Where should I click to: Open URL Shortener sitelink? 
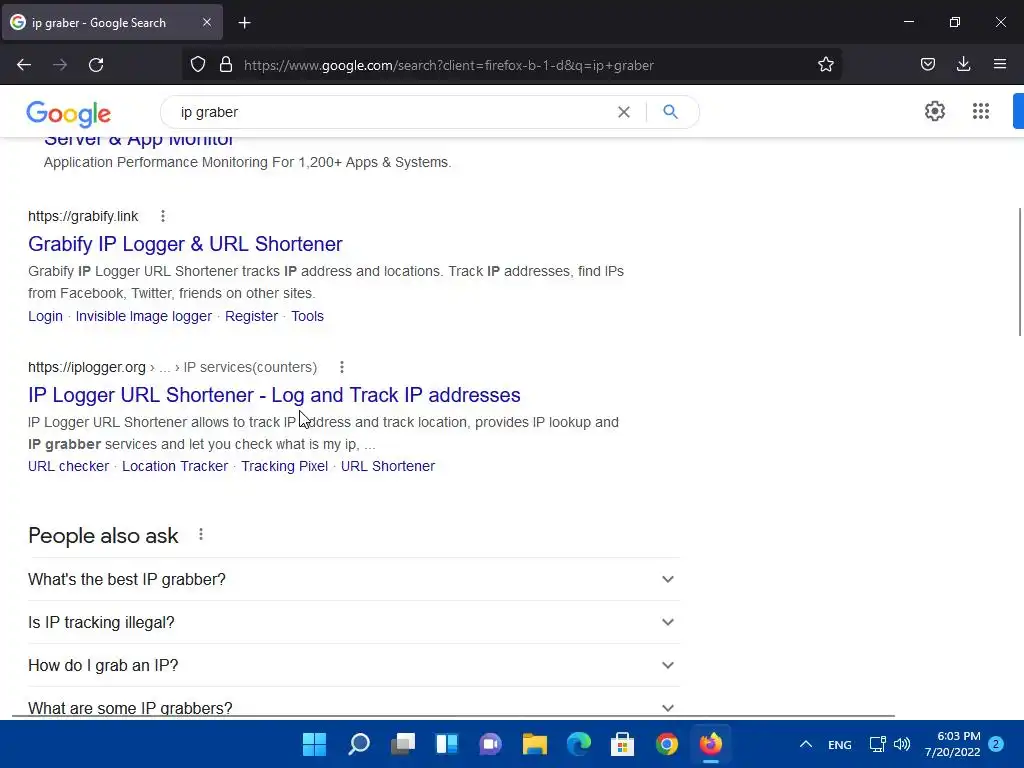pos(388,466)
